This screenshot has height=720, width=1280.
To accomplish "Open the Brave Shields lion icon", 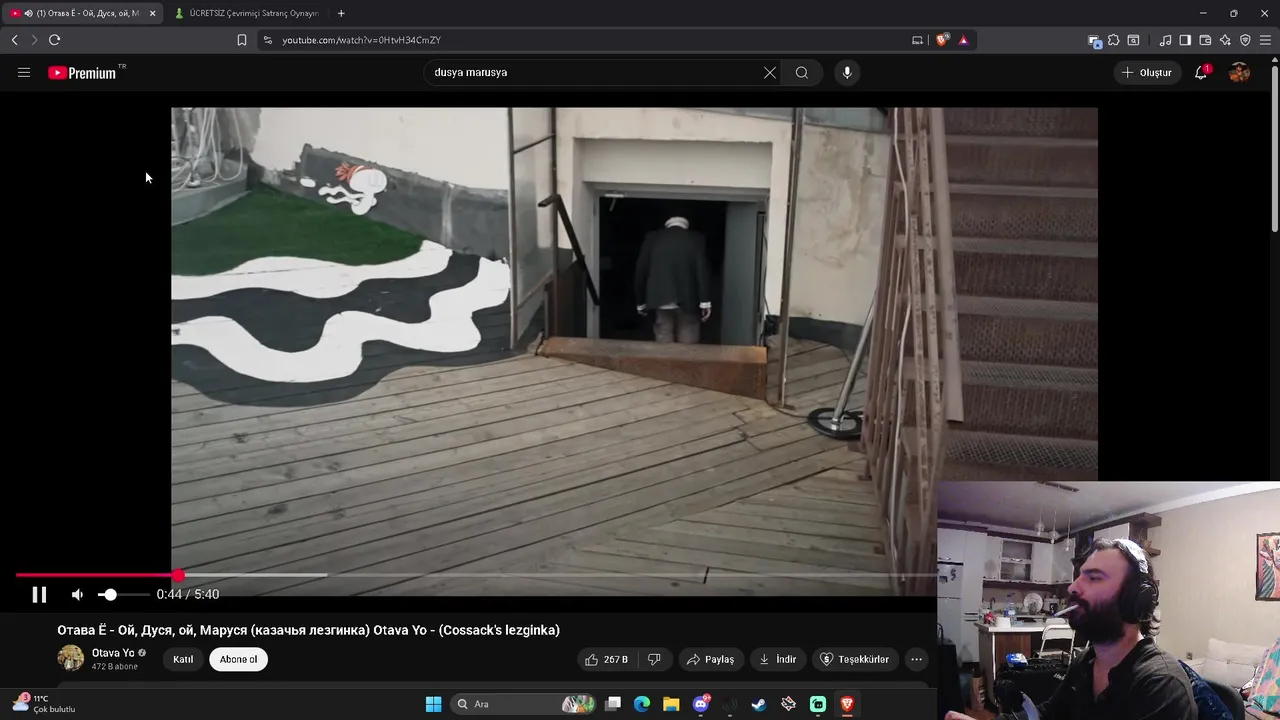I will [x=942, y=40].
